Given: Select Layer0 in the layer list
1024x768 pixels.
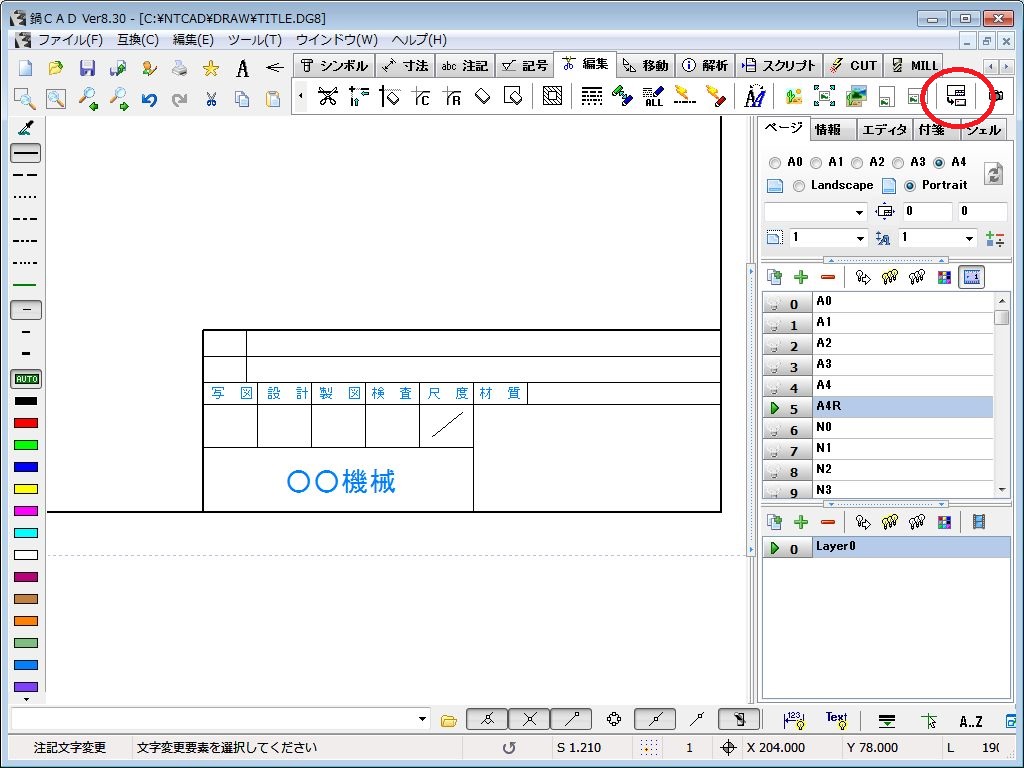Looking at the screenshot, I should pyautogui.click(x=886, y=547).
